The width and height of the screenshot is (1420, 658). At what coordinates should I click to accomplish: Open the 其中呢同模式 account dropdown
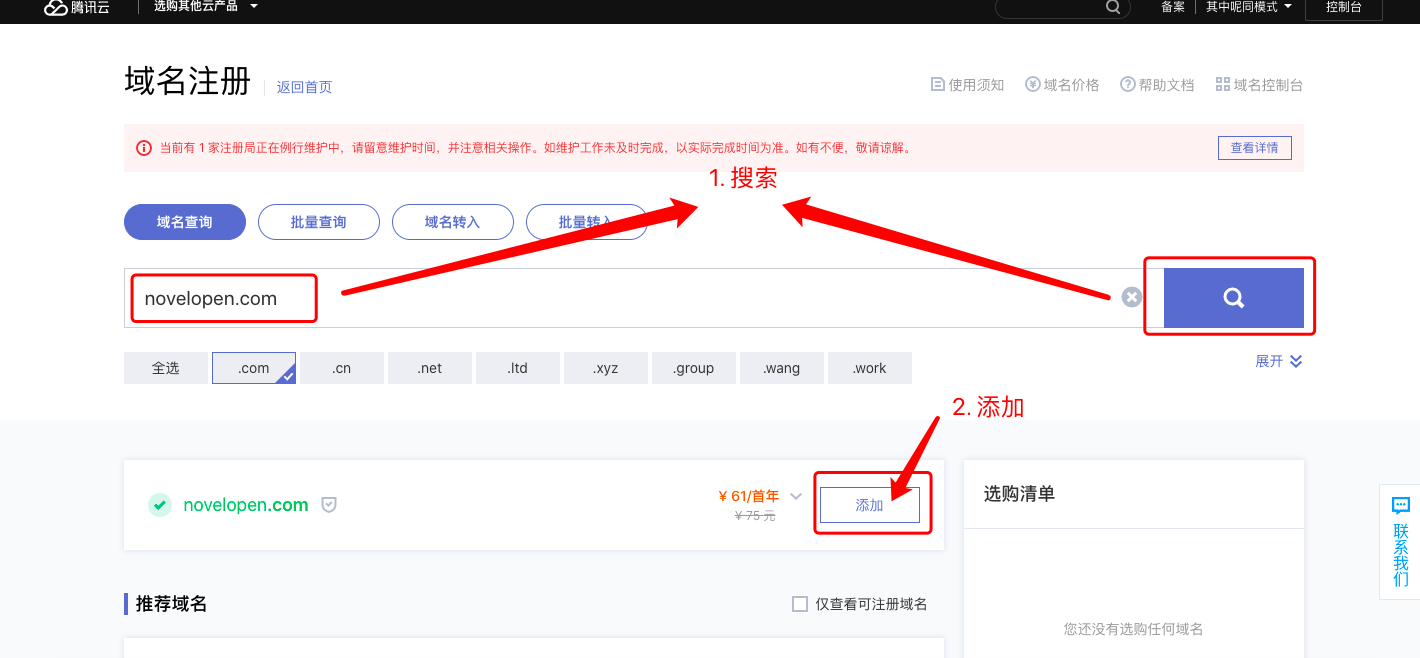tap(1249, 7)
